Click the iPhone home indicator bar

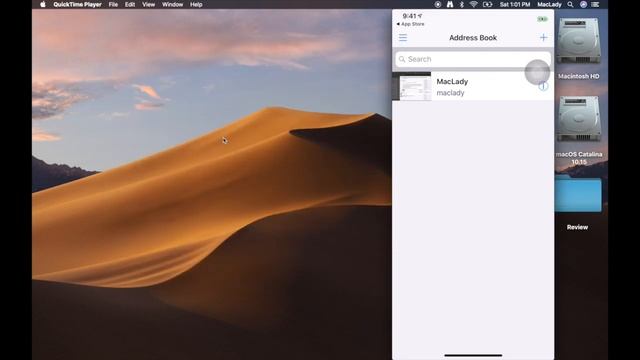473,355
